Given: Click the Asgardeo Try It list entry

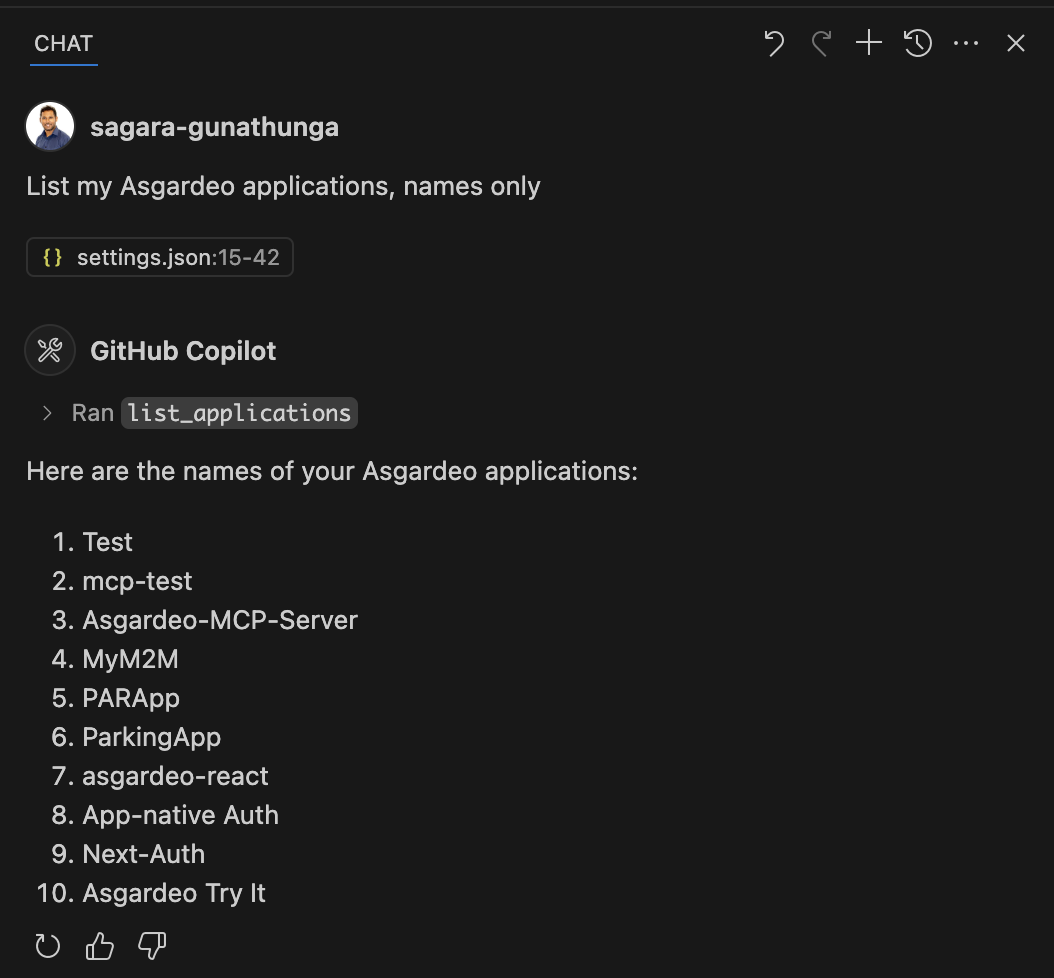Looking at the screenshot, I should point(173,893).
